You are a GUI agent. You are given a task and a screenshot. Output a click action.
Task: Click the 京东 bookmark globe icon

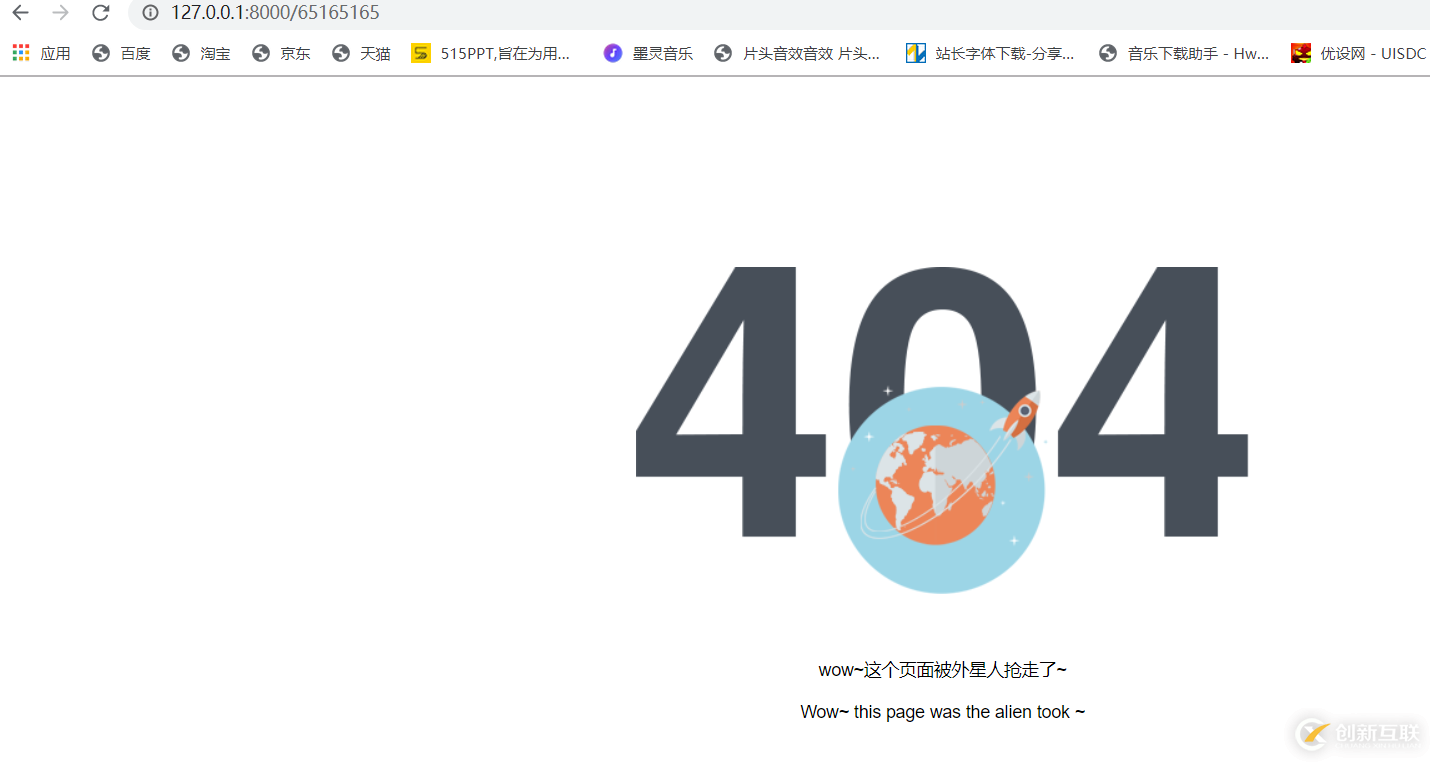click(x=259, y=53)
